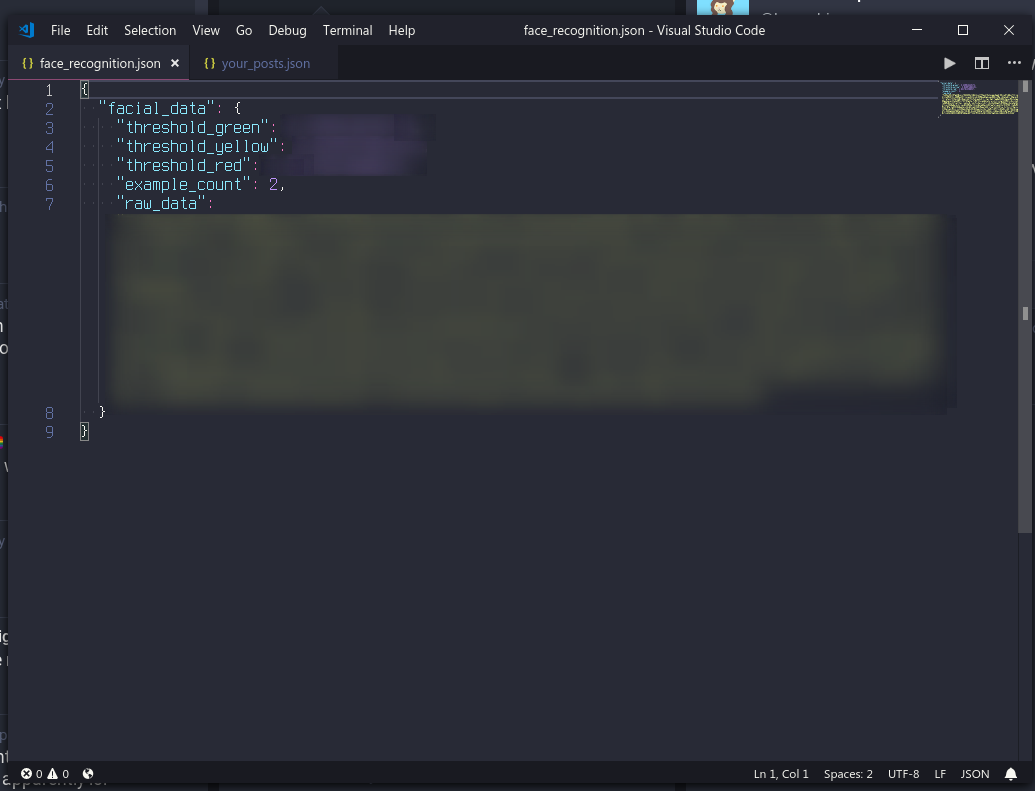This screenshot has height=791, width=1035.
Task: Click the errors count icon in status bar
Action: tap(27, 774)
